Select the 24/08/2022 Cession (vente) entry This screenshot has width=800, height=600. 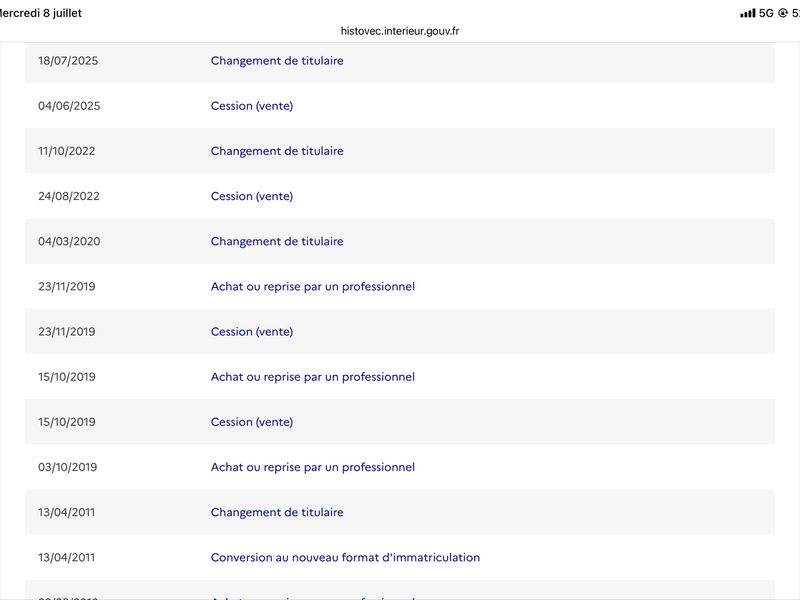click(400, 196)
